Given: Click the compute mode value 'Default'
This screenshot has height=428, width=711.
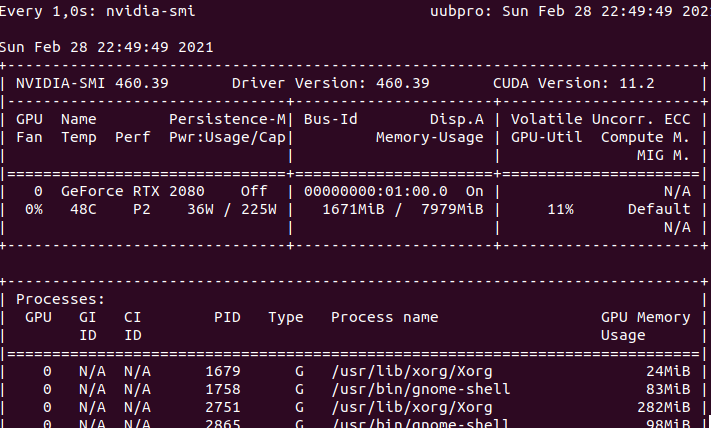Looking at the screenshot, I should click(x=659, y=209).
